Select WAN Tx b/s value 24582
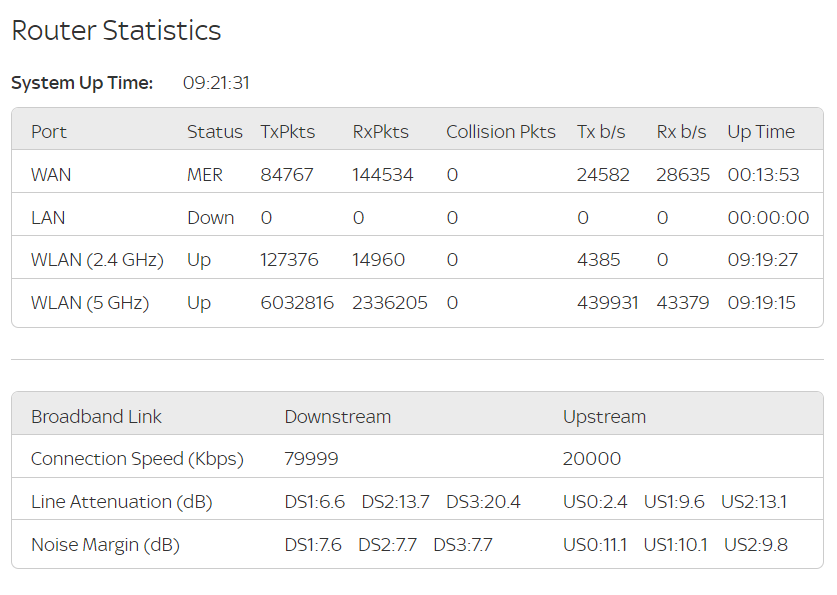The width and height of the screenshot is (837, 595). click(x=603, y=175)
